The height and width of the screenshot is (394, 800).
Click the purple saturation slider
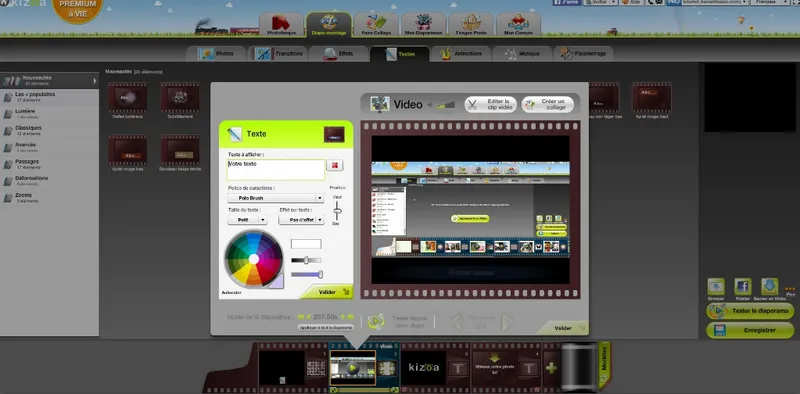(307, 275)
